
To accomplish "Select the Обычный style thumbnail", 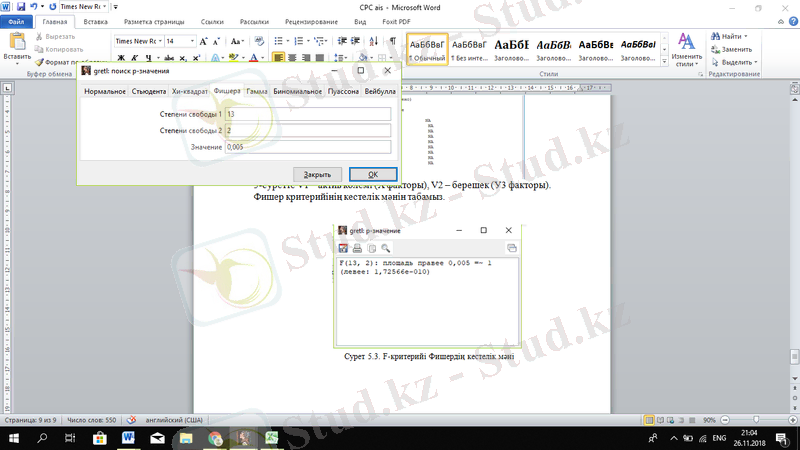I will [x=426, y=49].
